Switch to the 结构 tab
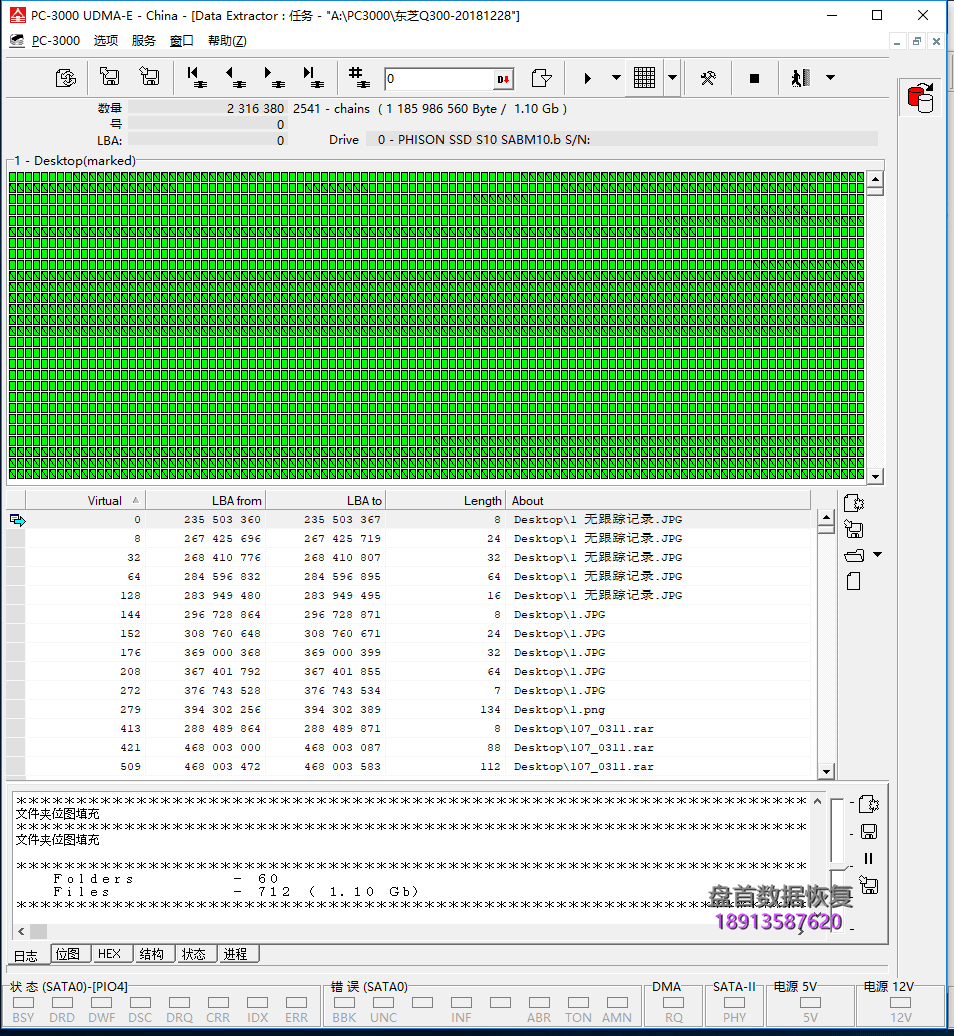Viewport: 954px width, 1036px height. pos(152,953)
